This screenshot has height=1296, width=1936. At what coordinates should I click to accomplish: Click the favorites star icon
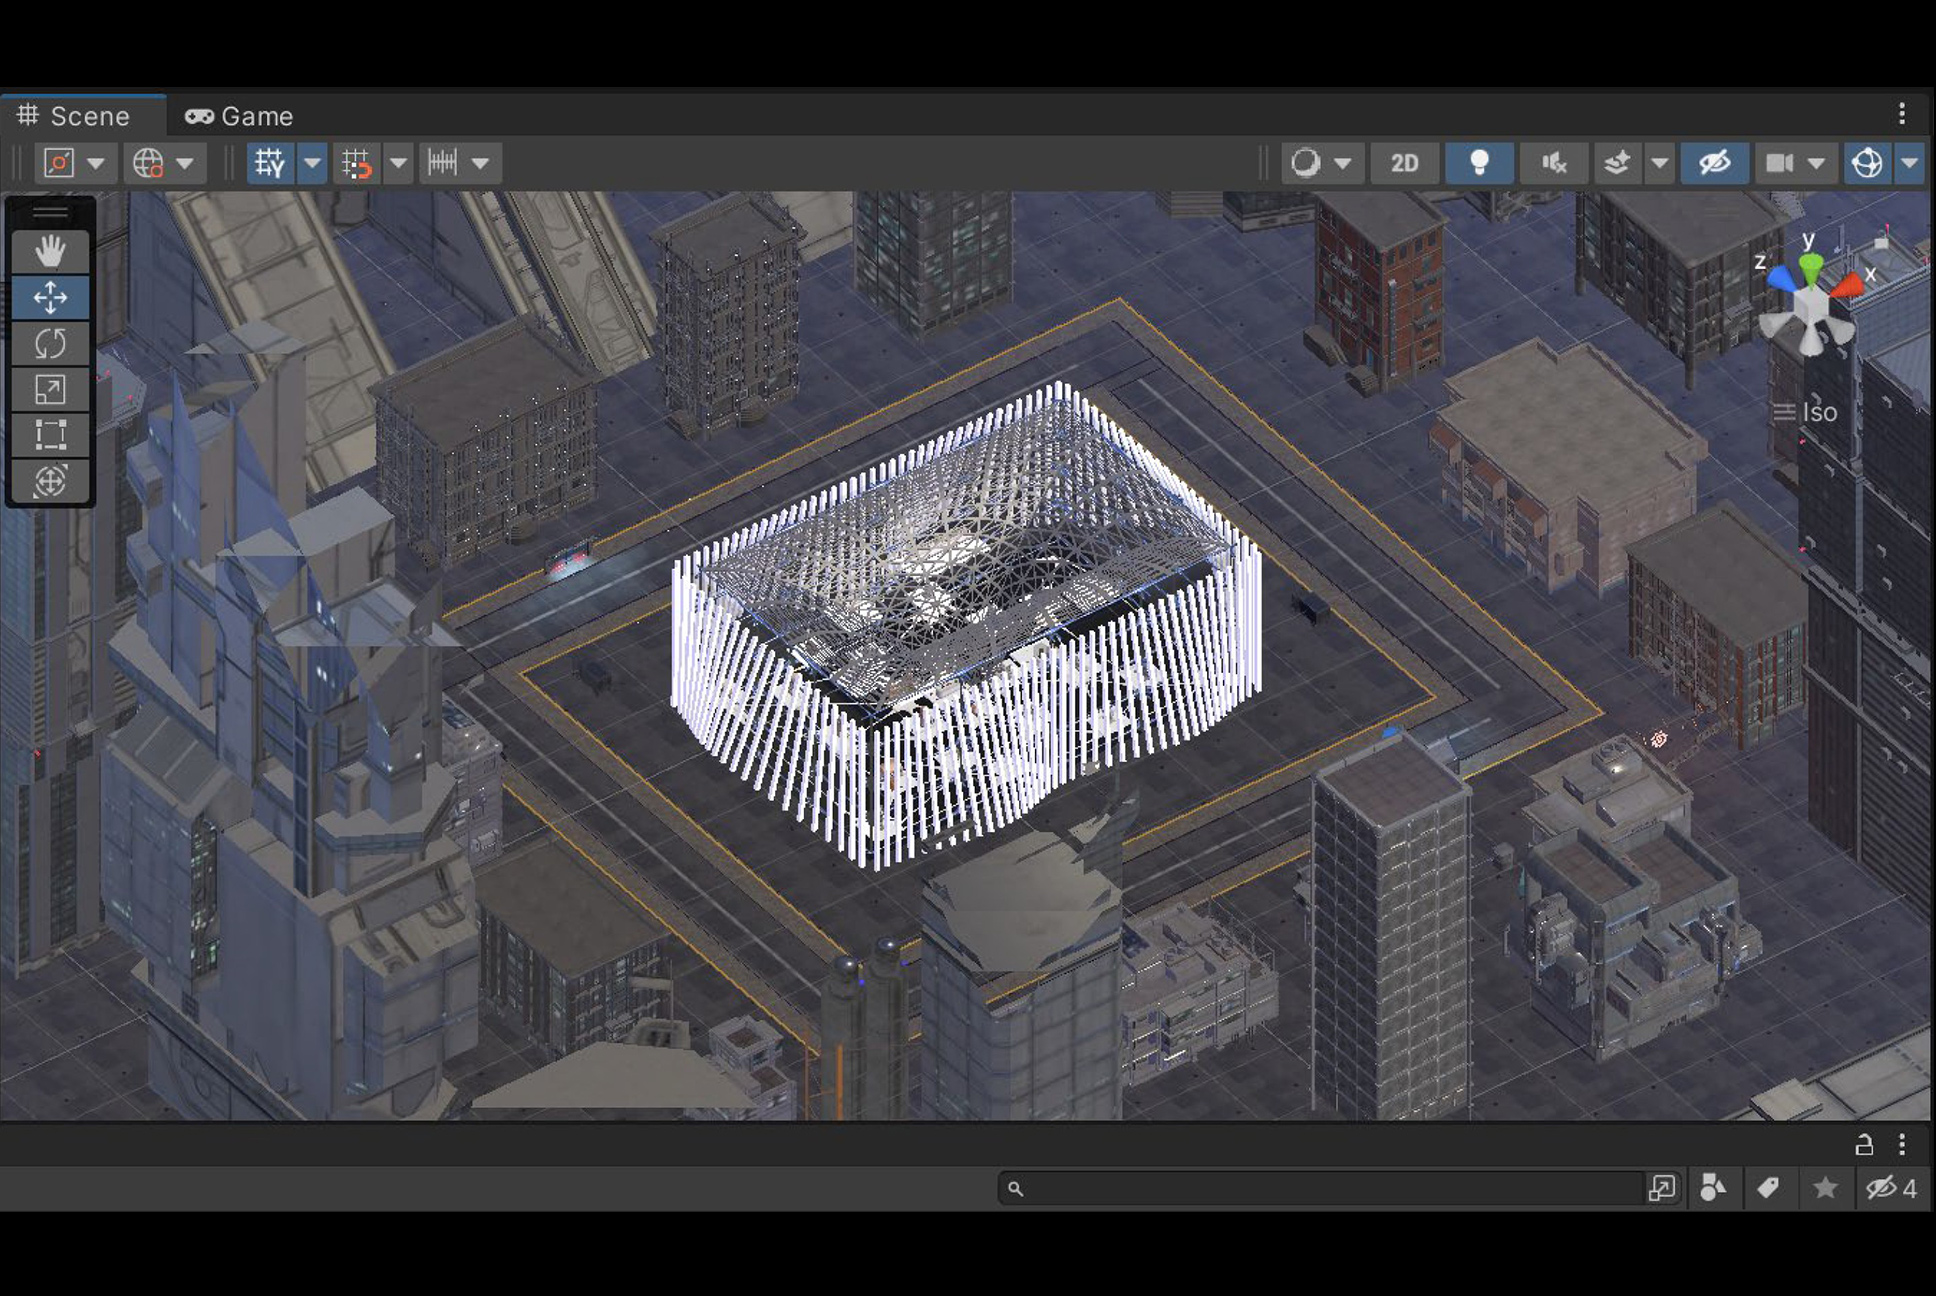click(1825, 1188)
